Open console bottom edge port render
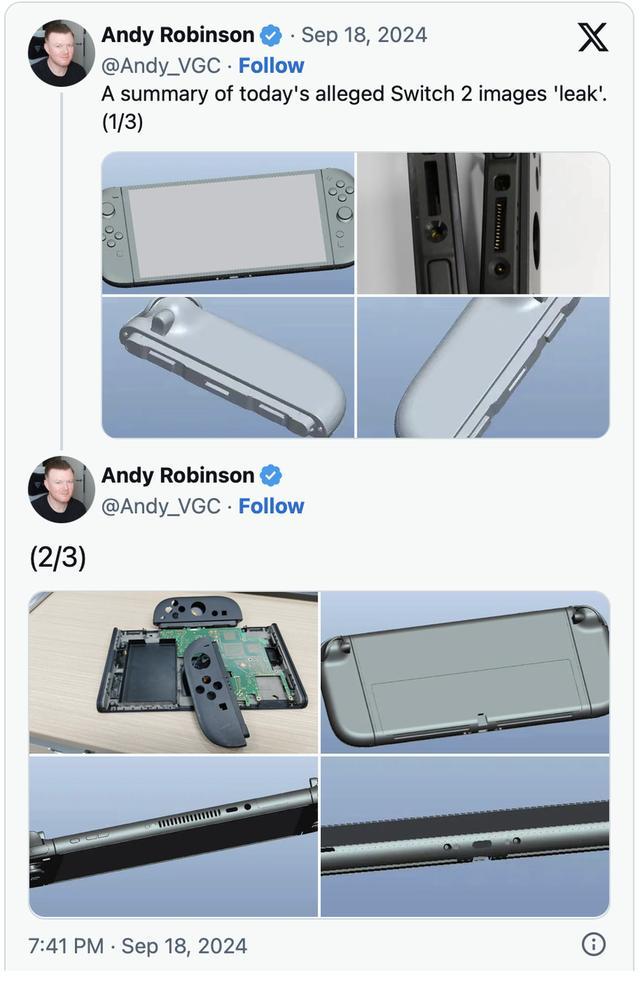 pyautogui.click(x=465, y=837)
